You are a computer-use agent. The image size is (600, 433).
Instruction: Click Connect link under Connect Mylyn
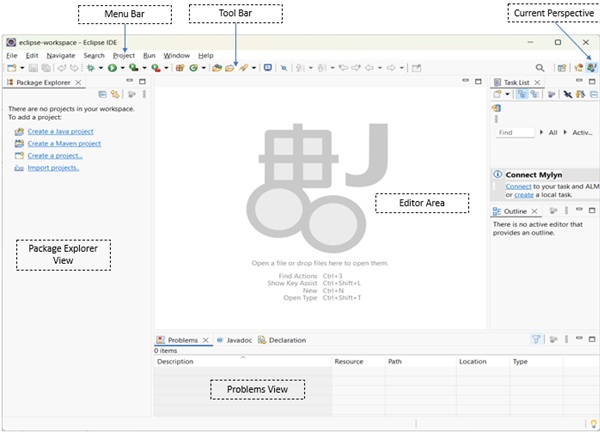pos(518,187)
